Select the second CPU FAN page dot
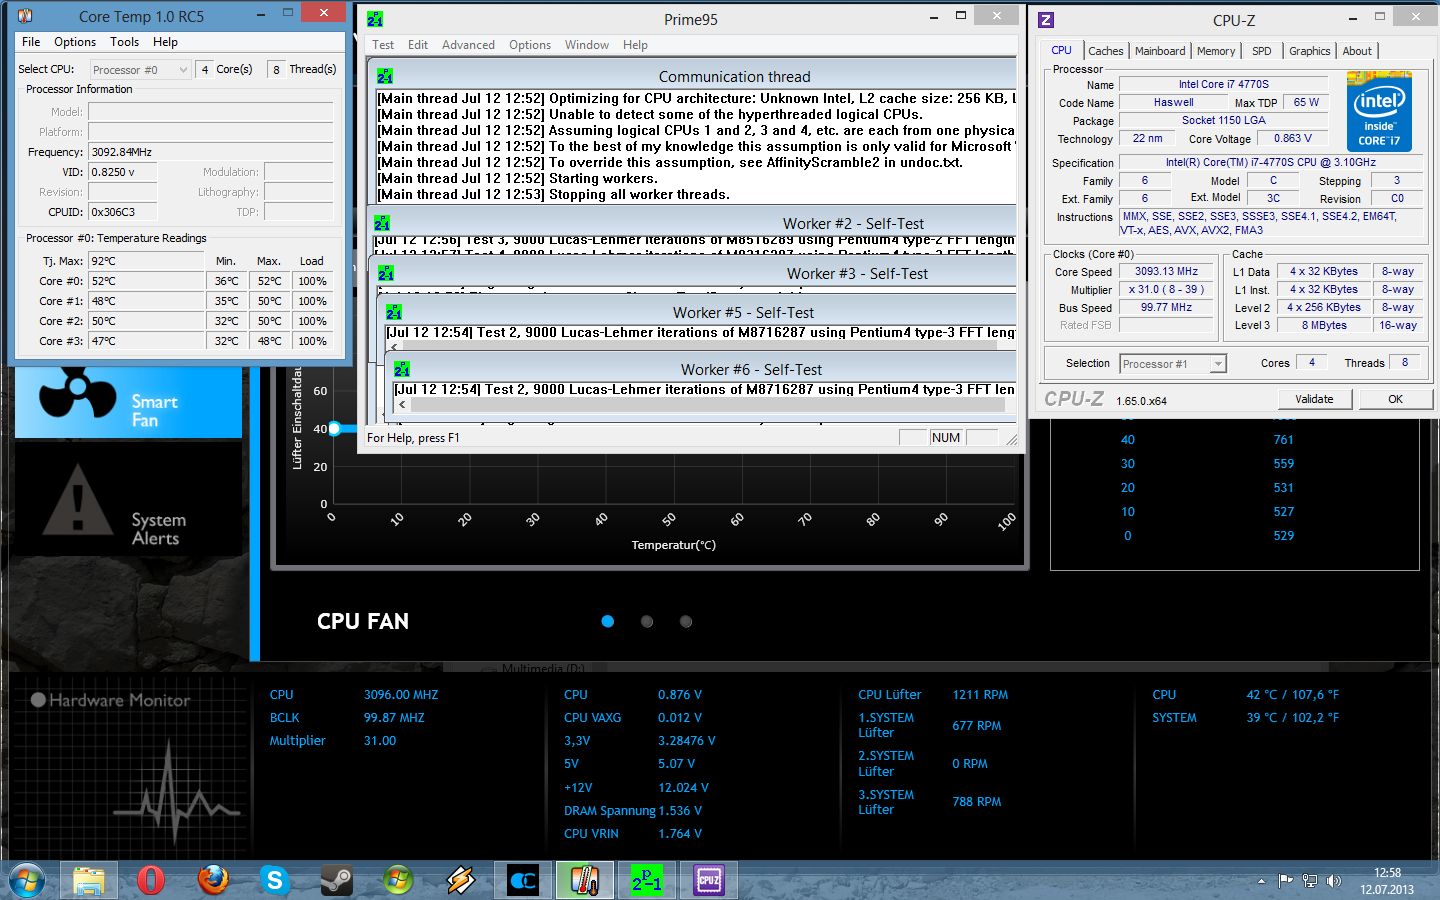This screenshot has height=900, width=1440. click(647, 621)
